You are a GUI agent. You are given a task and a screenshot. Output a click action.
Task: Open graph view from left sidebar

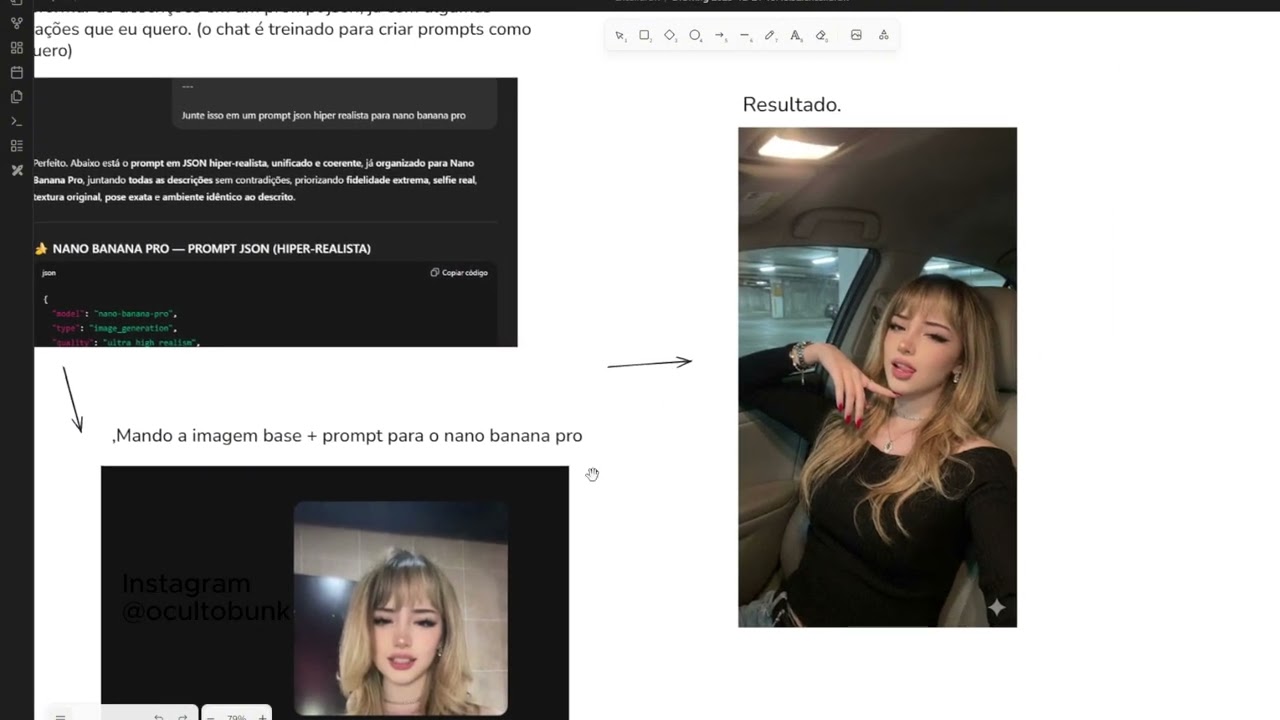(x=16, y=23)
